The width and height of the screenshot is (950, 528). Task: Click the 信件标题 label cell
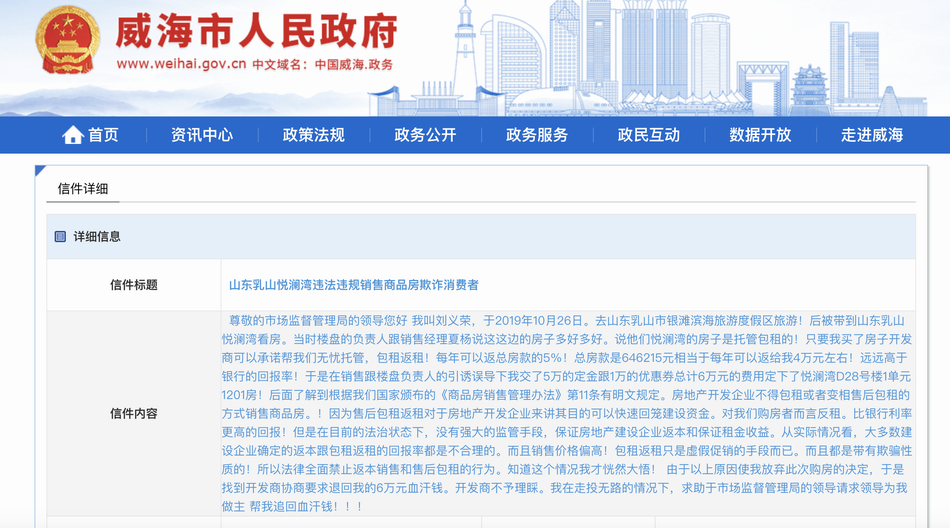[134, 285]
